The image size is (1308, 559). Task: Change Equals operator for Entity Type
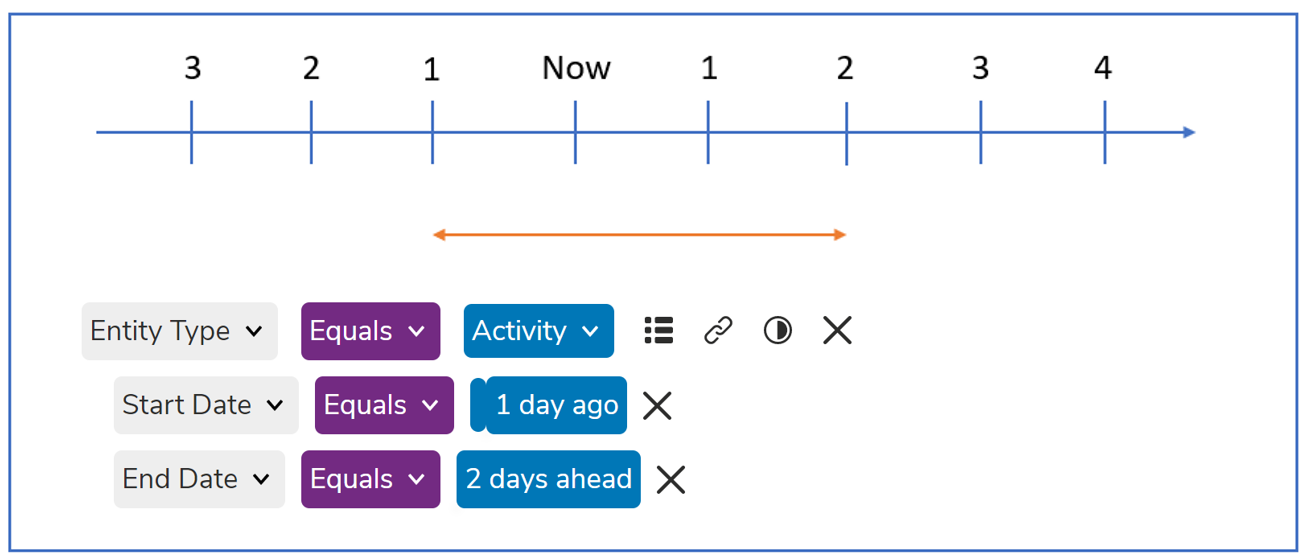370,331
